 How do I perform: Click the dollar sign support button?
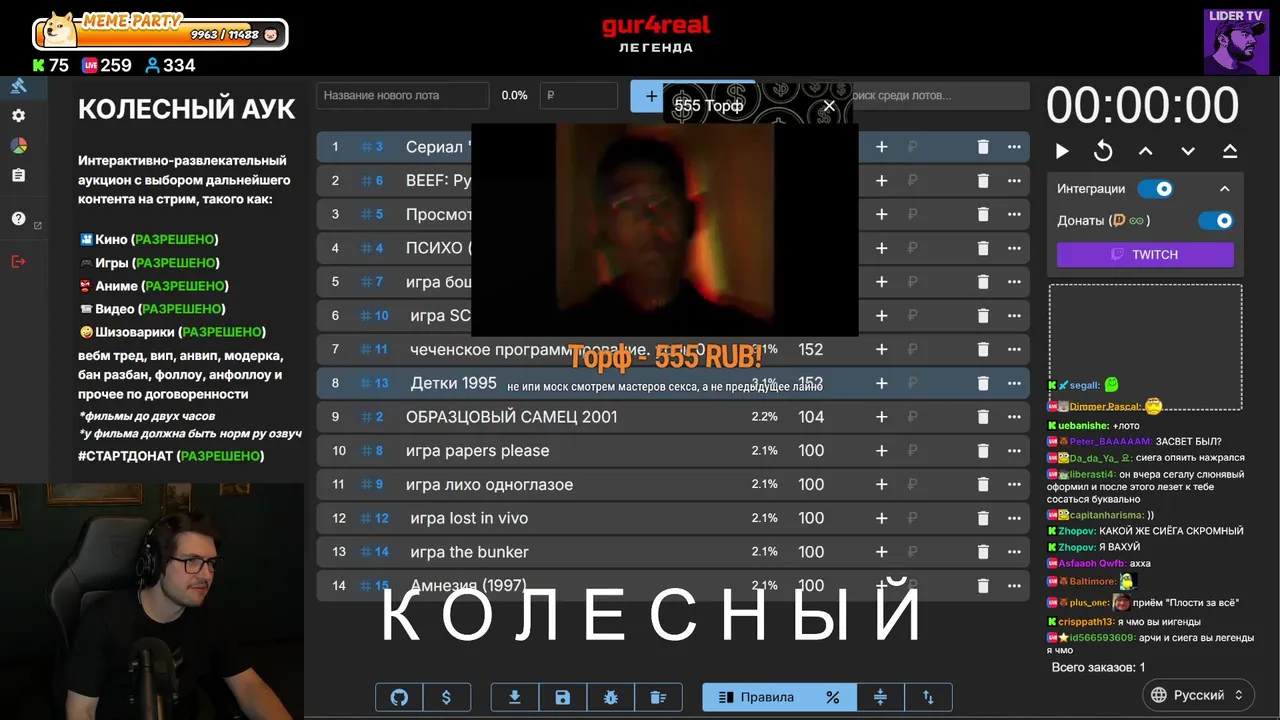[446, 697]
